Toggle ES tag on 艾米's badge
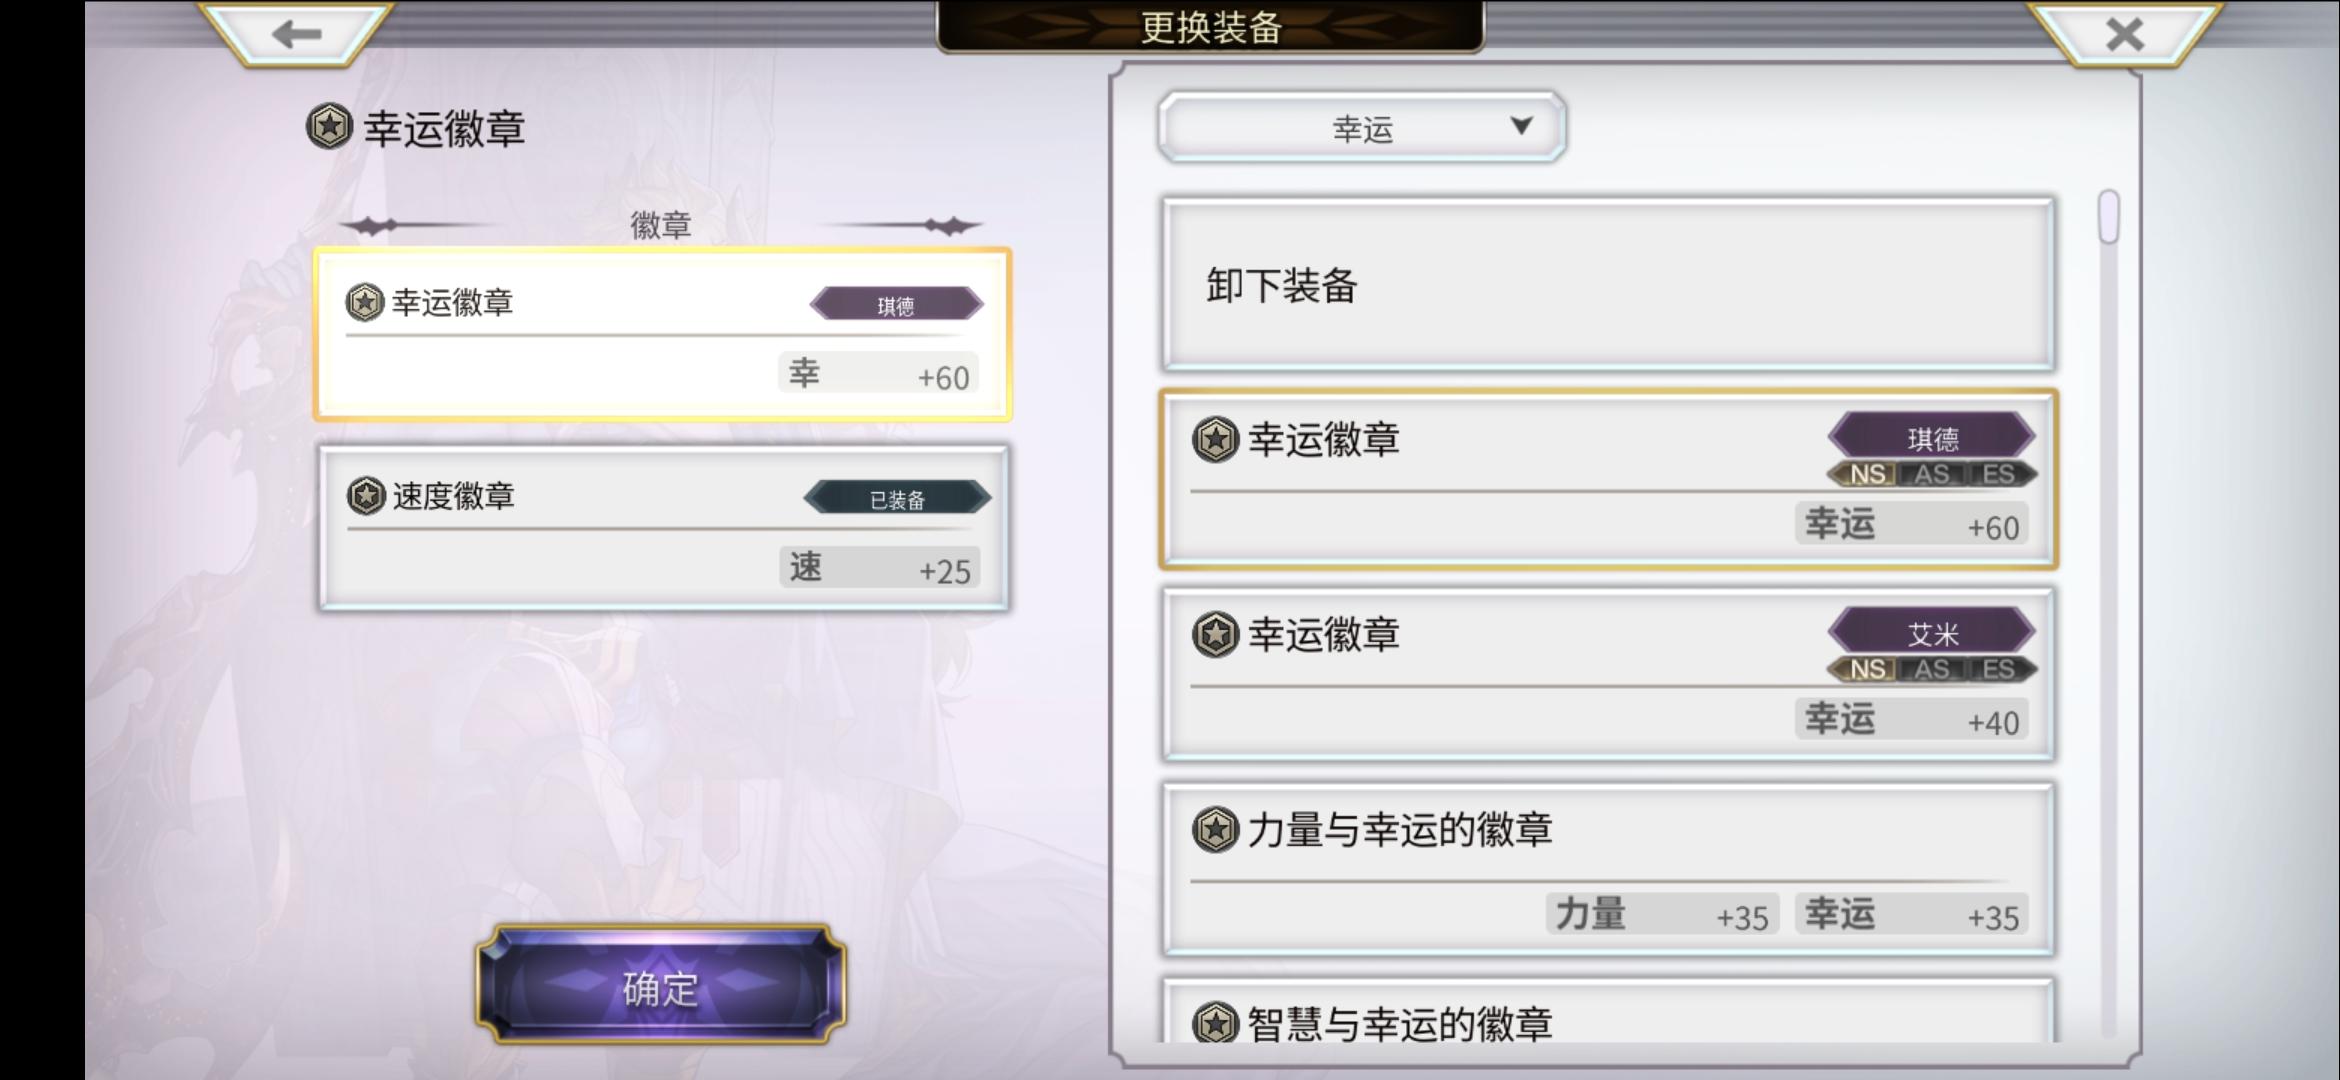The width and height of the screenshot is (2340, 1080). [1998, 669]
